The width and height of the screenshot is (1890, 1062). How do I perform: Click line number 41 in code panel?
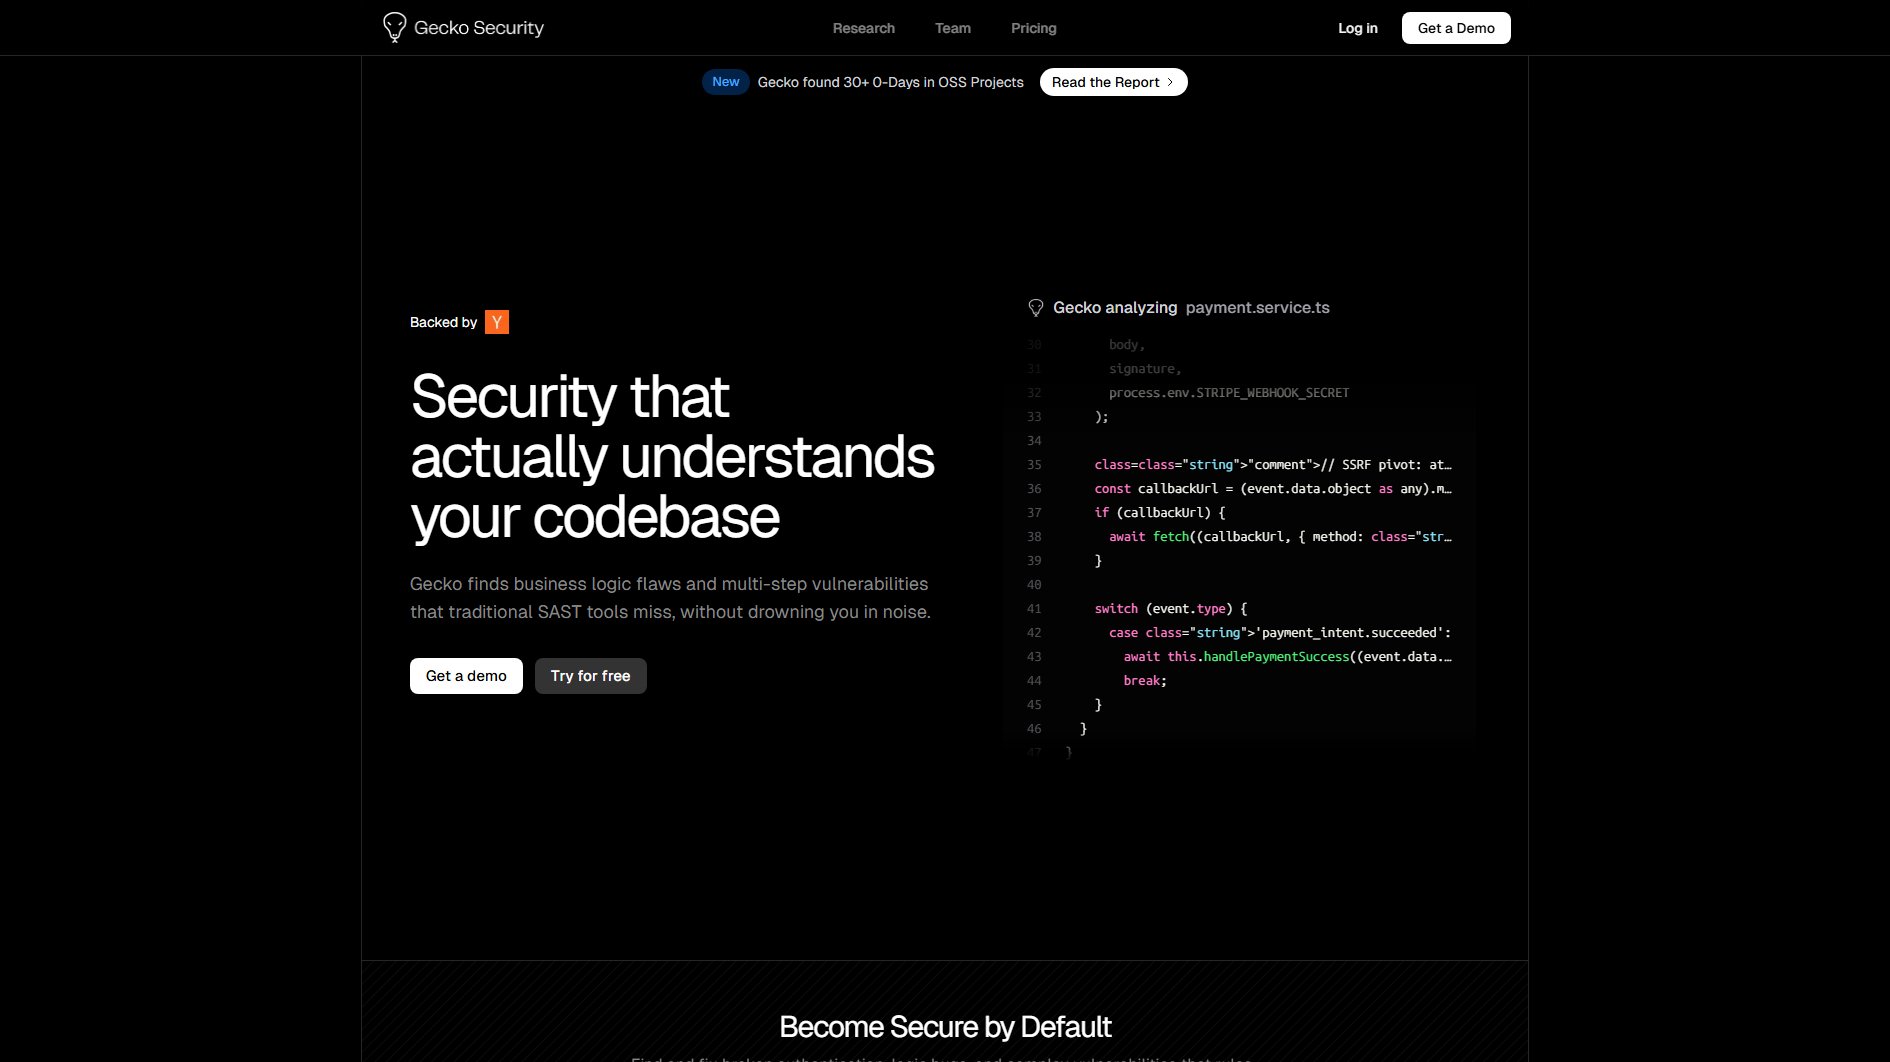(1034, 609)
